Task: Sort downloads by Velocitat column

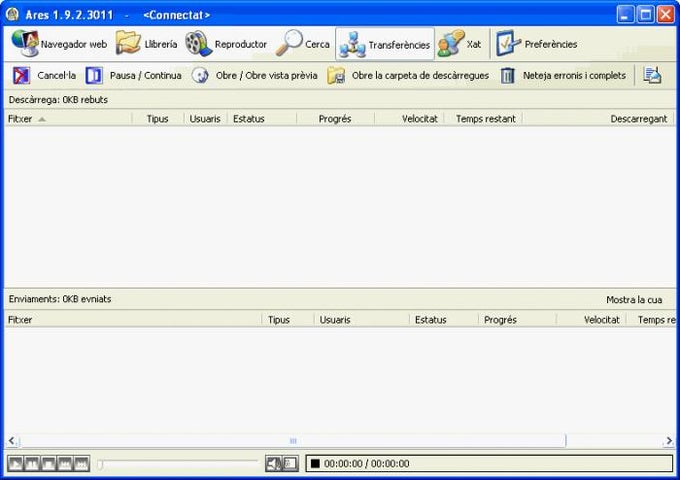Action: (x=409, y=118)
